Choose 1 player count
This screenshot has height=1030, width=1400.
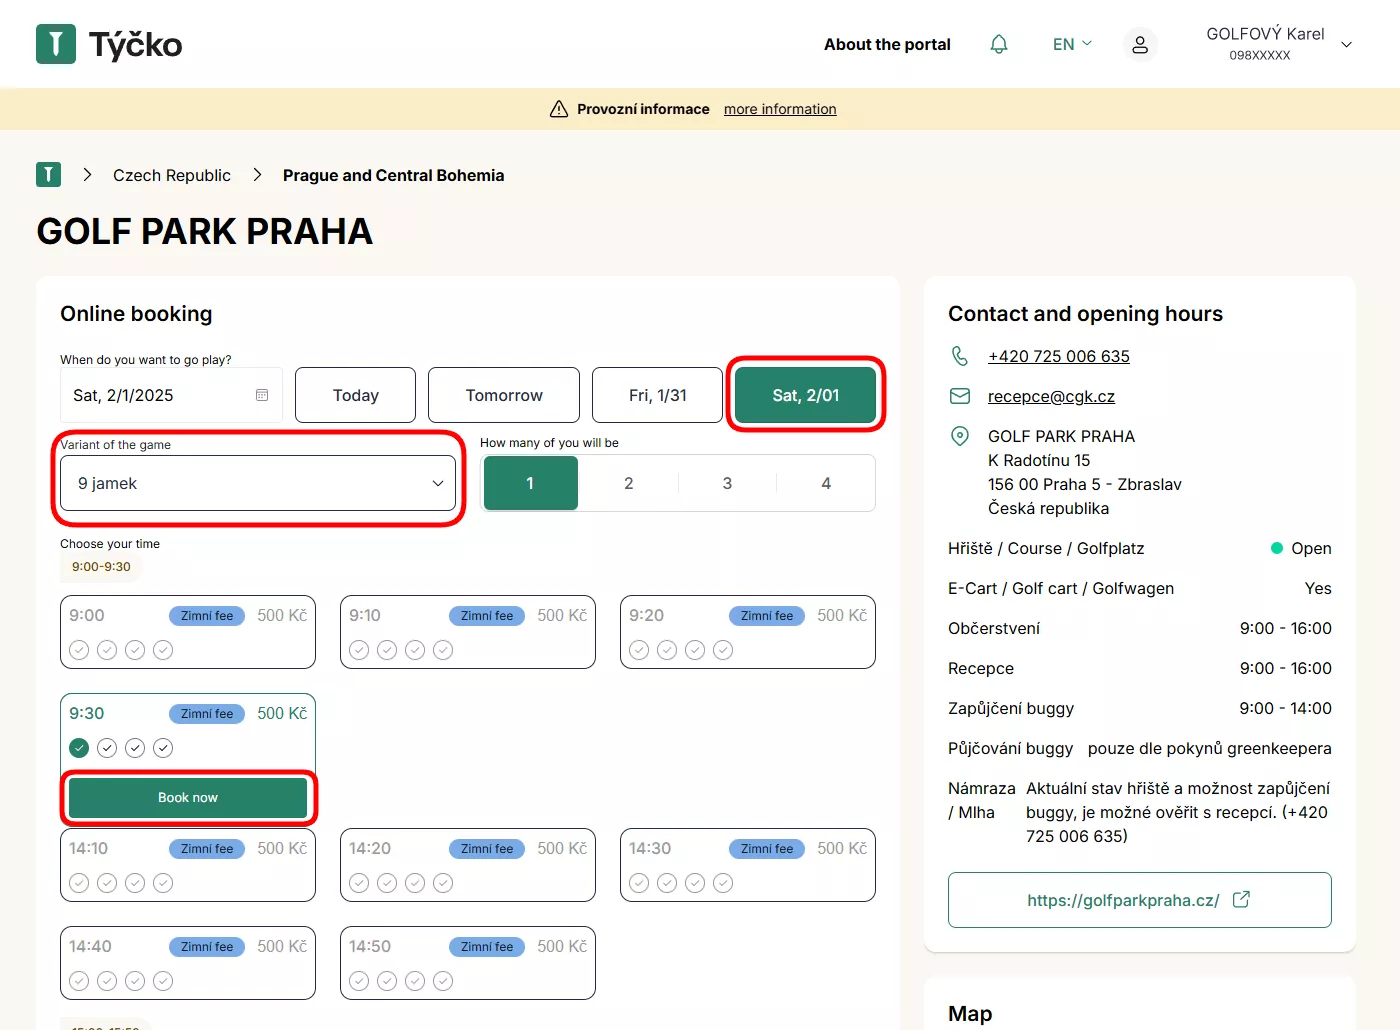point(530,483)
